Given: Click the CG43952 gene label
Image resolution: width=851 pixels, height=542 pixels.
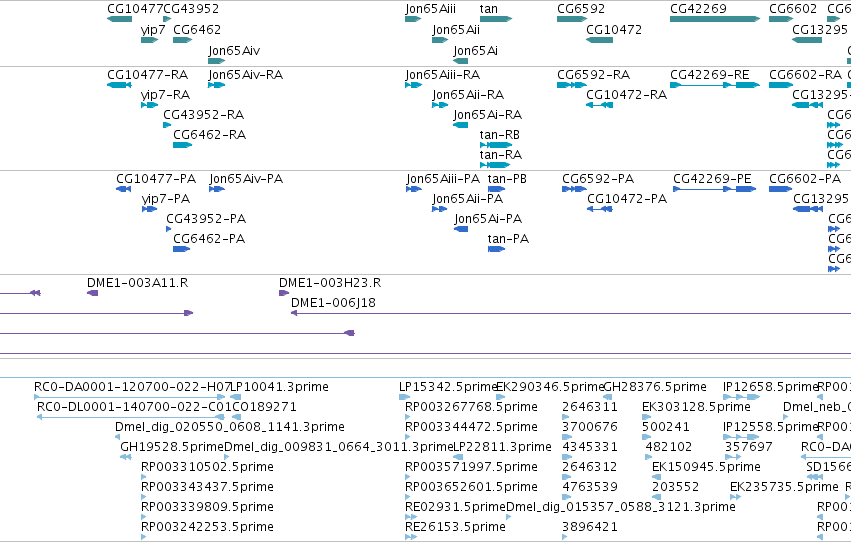Looking at the screenshot, I should pyautogui.click(x=191, y=9).
